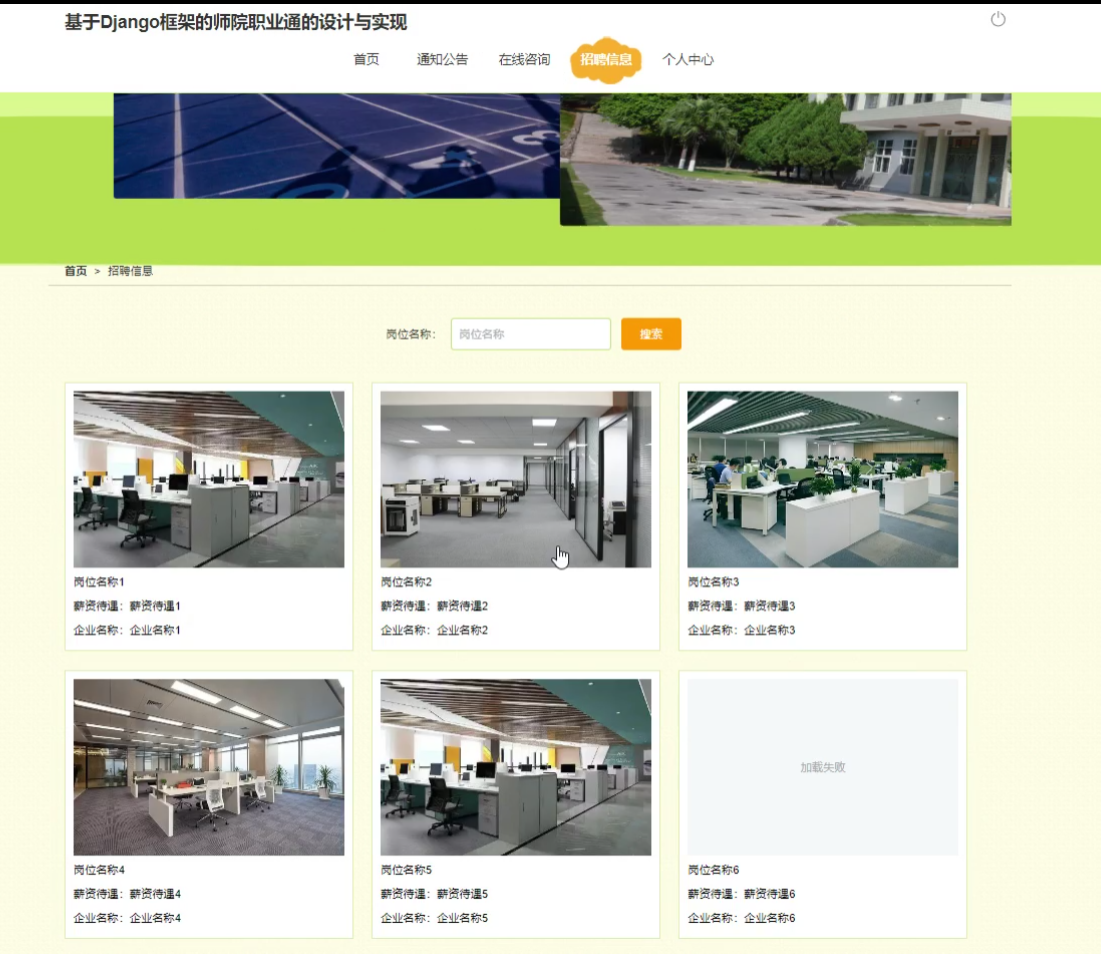The height and width of the screenshot is (954, 1101).
Task: Focus the 岗位名称 search input field
Action: point(530,334)
